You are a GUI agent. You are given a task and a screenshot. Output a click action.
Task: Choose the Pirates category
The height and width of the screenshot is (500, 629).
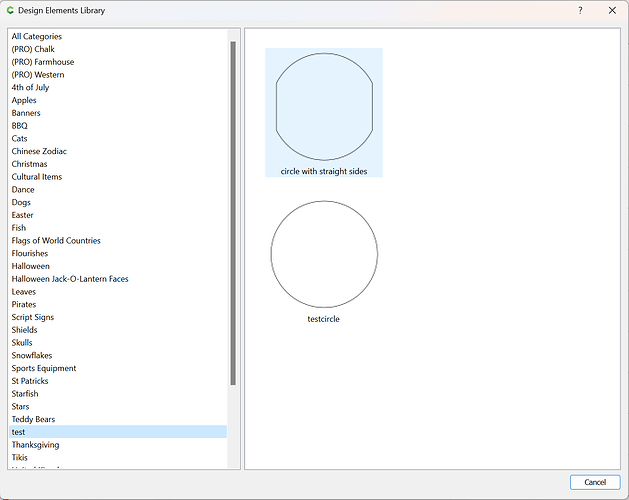click(x=118, y=305)
